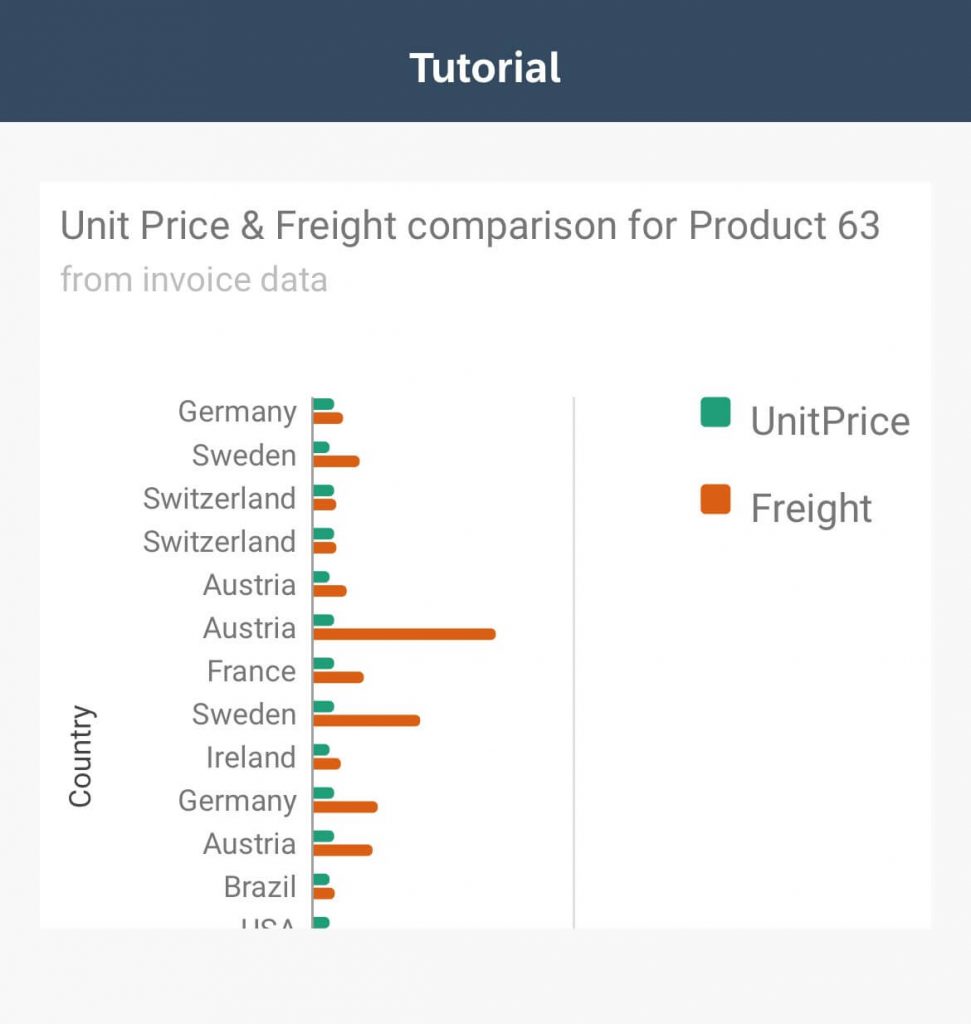Click the 'from invoice data' subtitle
The image size is (971, 1024).
point(194,280)
